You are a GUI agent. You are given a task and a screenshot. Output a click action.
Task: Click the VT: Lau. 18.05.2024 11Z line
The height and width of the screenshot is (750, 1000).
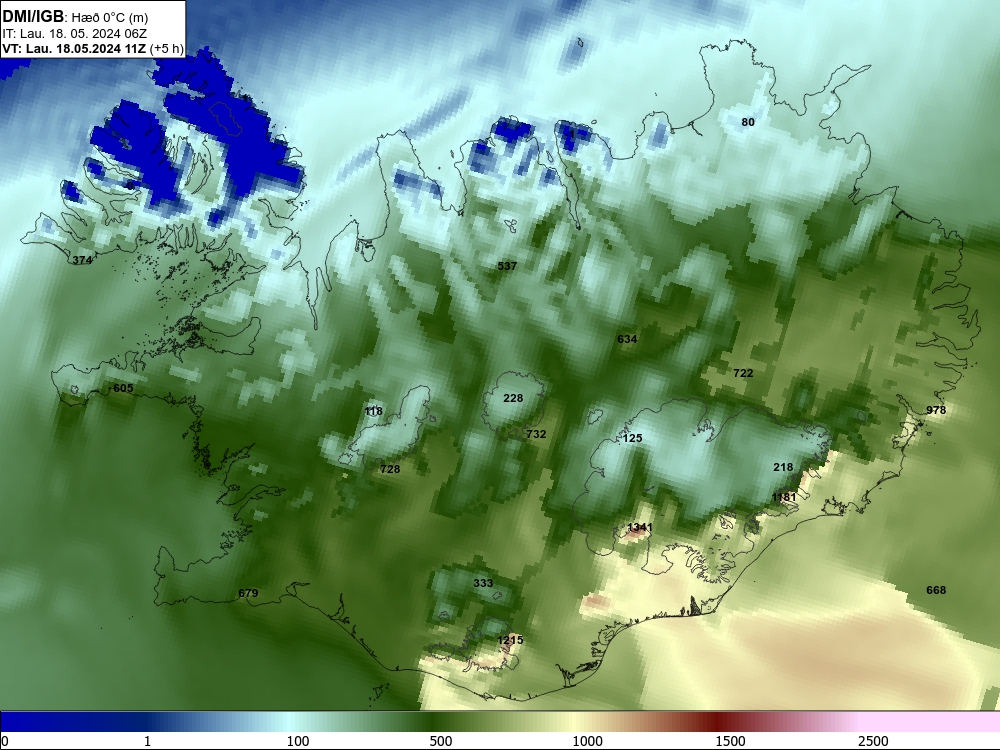[x=75, y=49]
